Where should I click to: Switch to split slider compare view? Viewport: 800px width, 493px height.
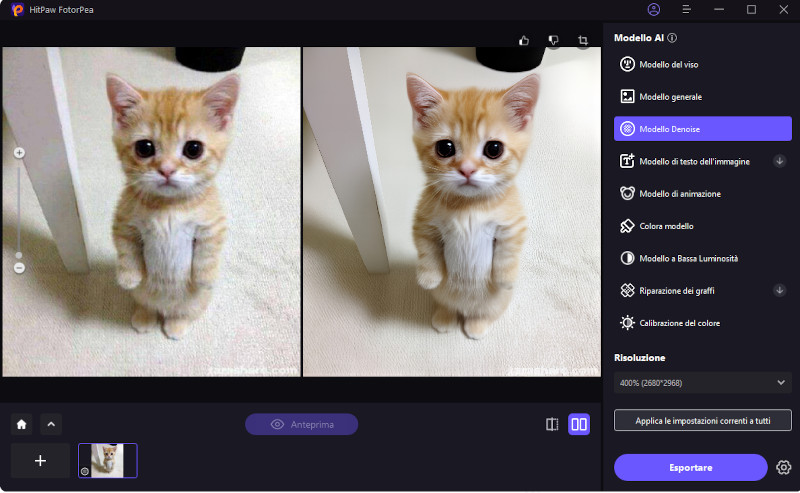[552, 424]
